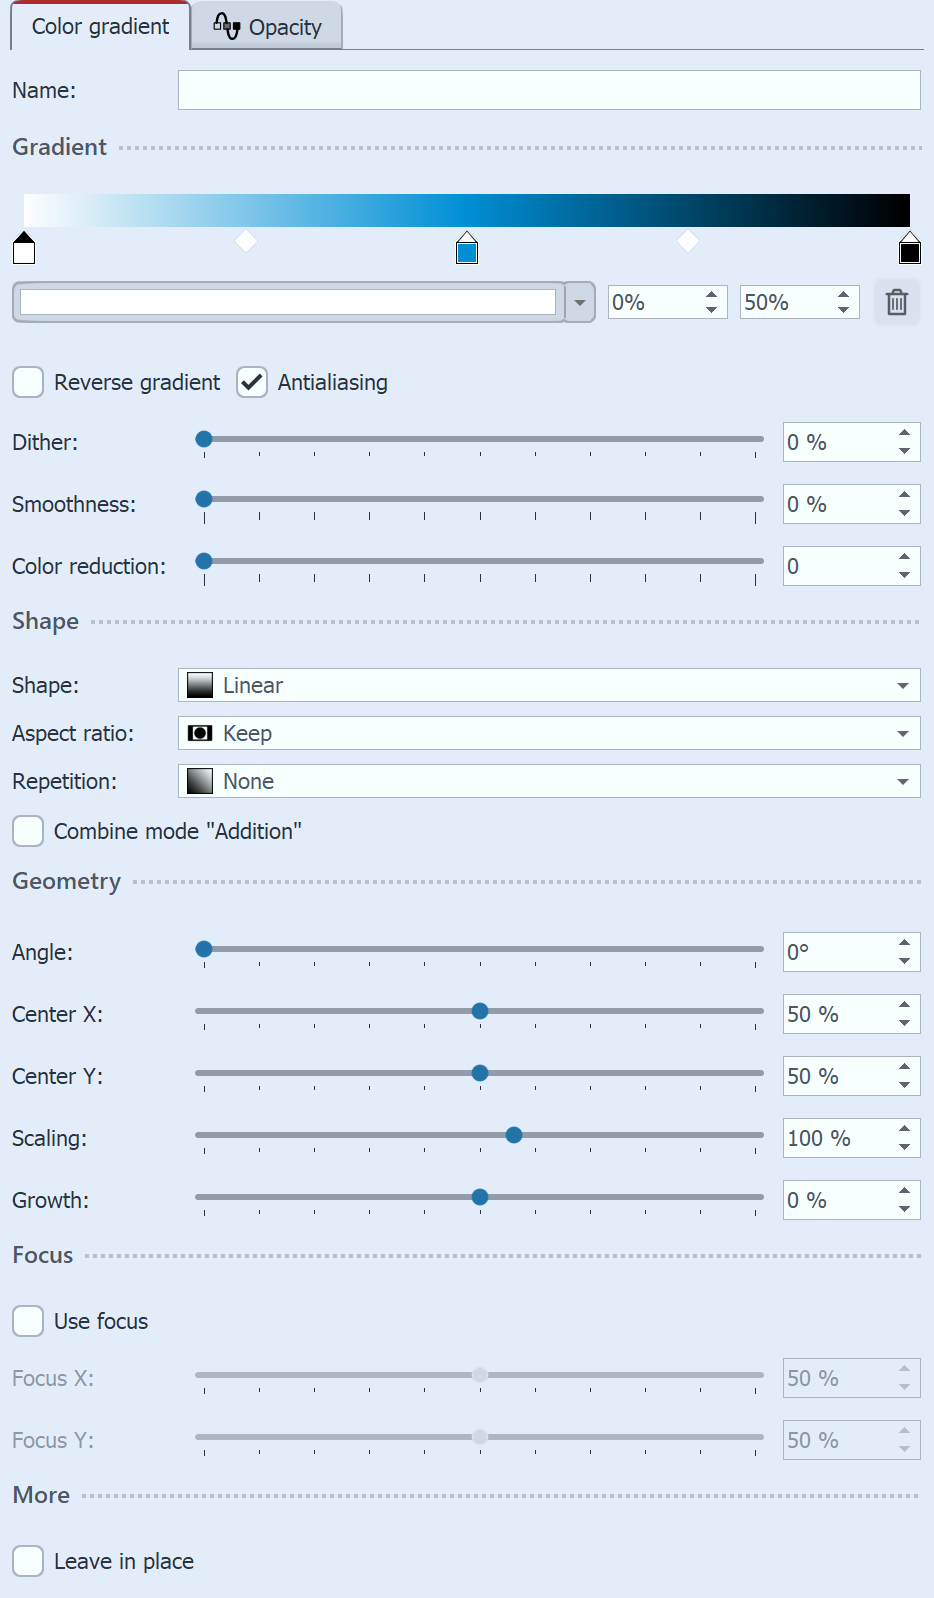Click the Keep aspect ratio icon

200,733
